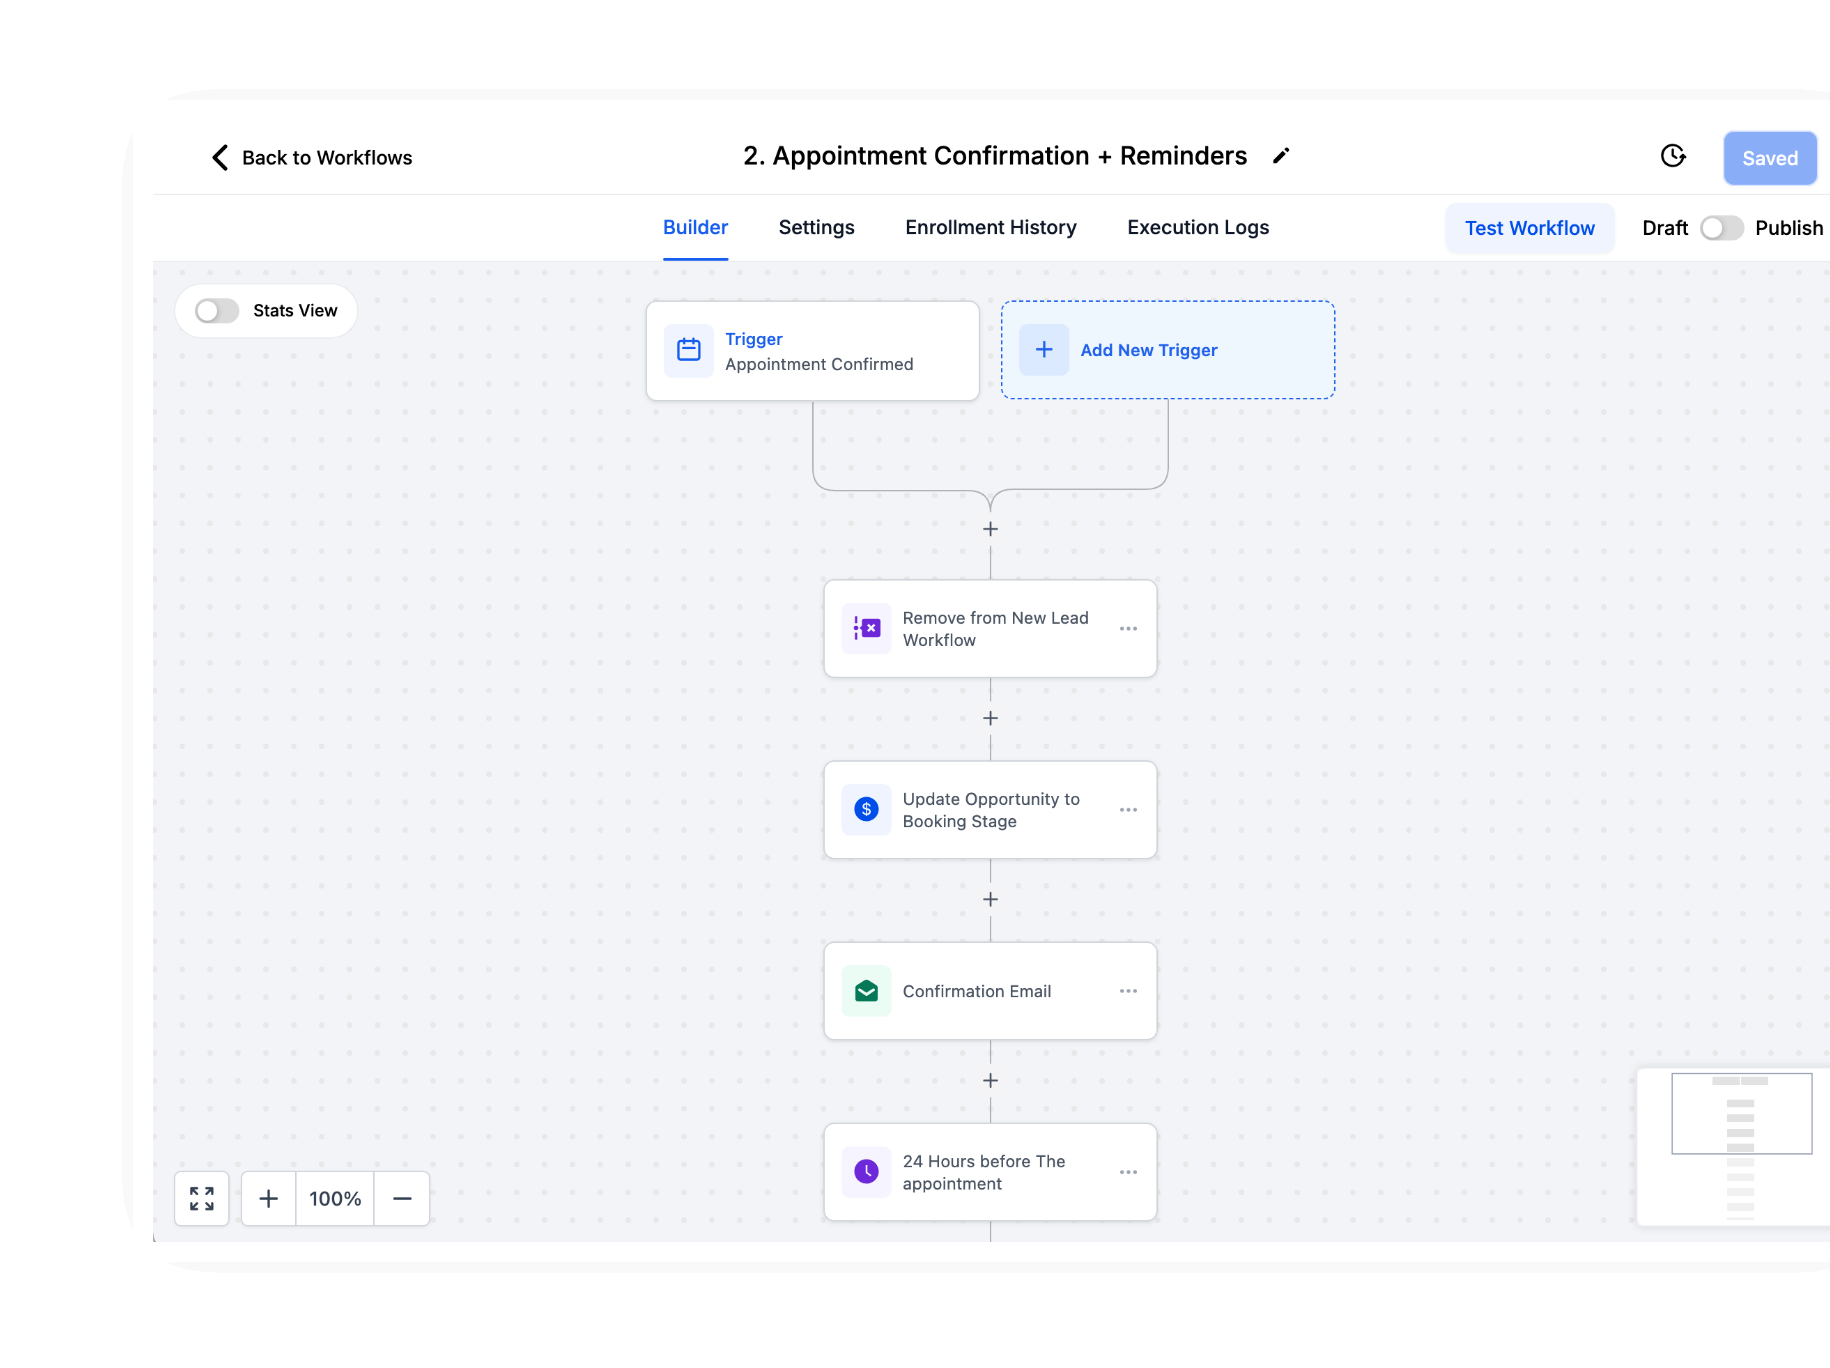Open the version history clock icon

point(1673,157)
